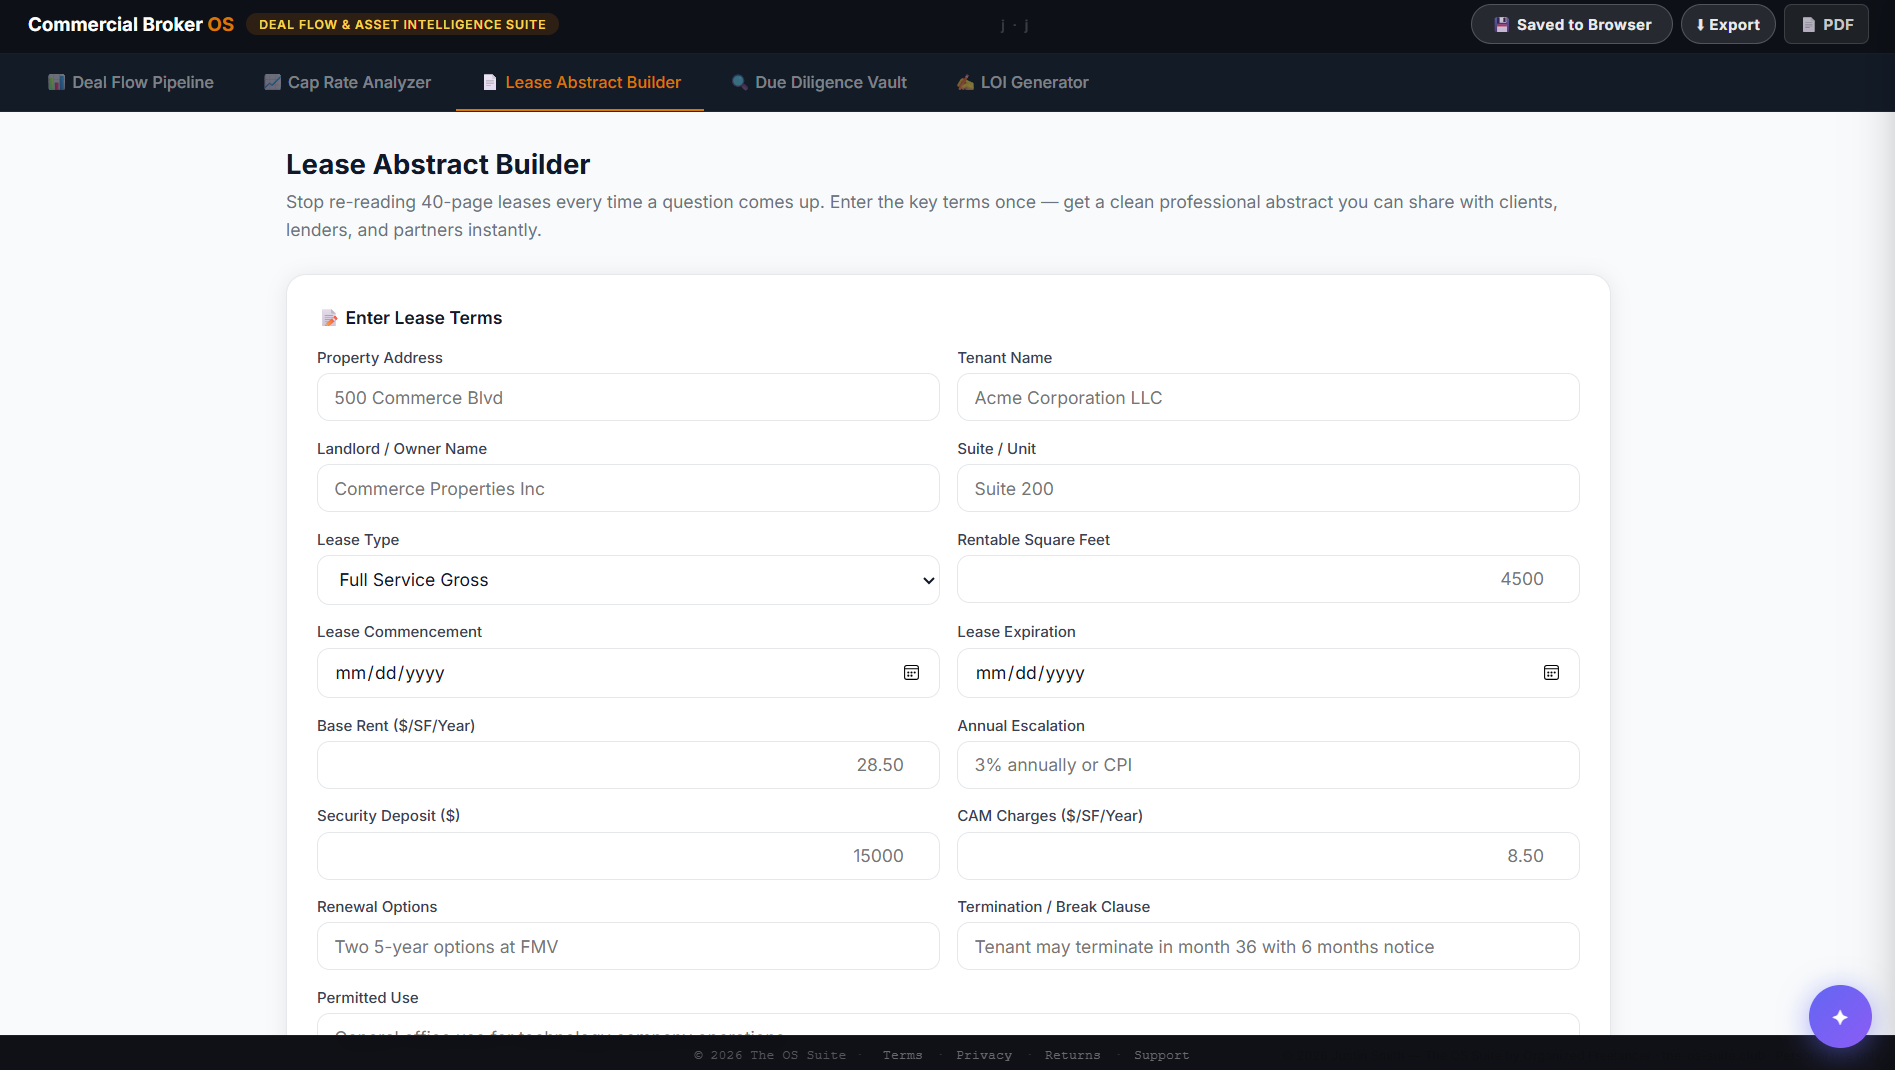Screen dimensions: 1895x1070
Task: Open the Returns footer link
Action: pyautogui.click(x=1072, y=1055)
